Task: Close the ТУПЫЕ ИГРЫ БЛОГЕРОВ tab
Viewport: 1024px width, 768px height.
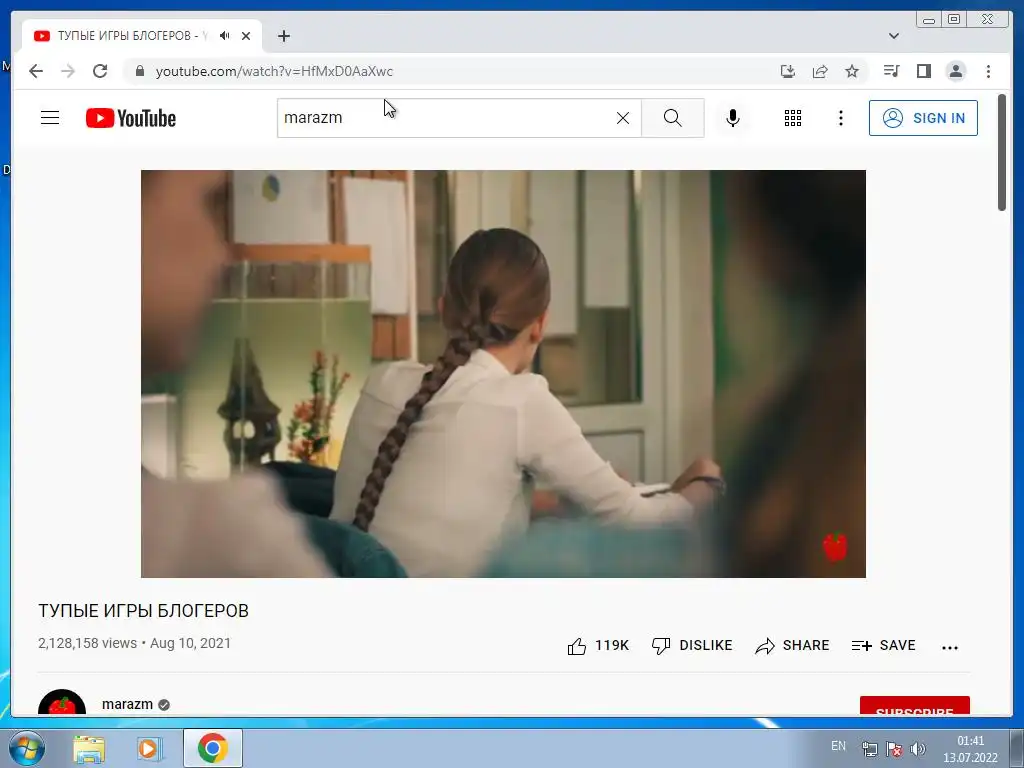Action: (x=246, y=36)
